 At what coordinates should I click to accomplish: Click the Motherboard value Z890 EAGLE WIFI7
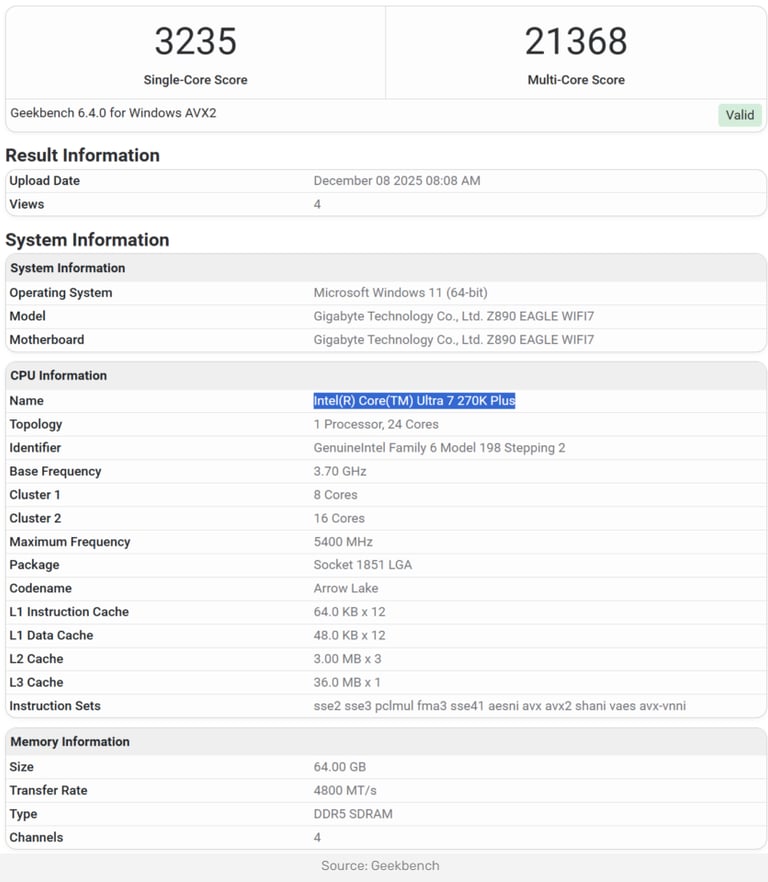(454, 340)
